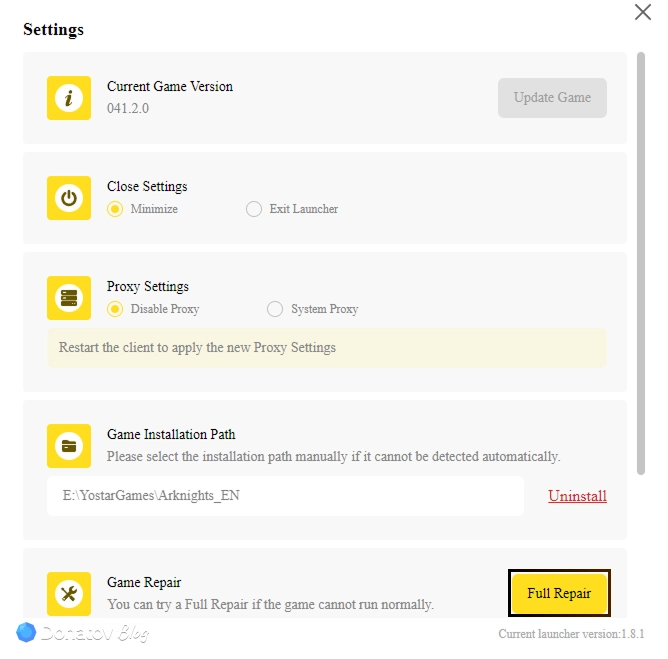Image resolution: width=668 pixels, height=659 pixels.
Task: Choose the Disable Proxy radio option
Action: point(115,309)
